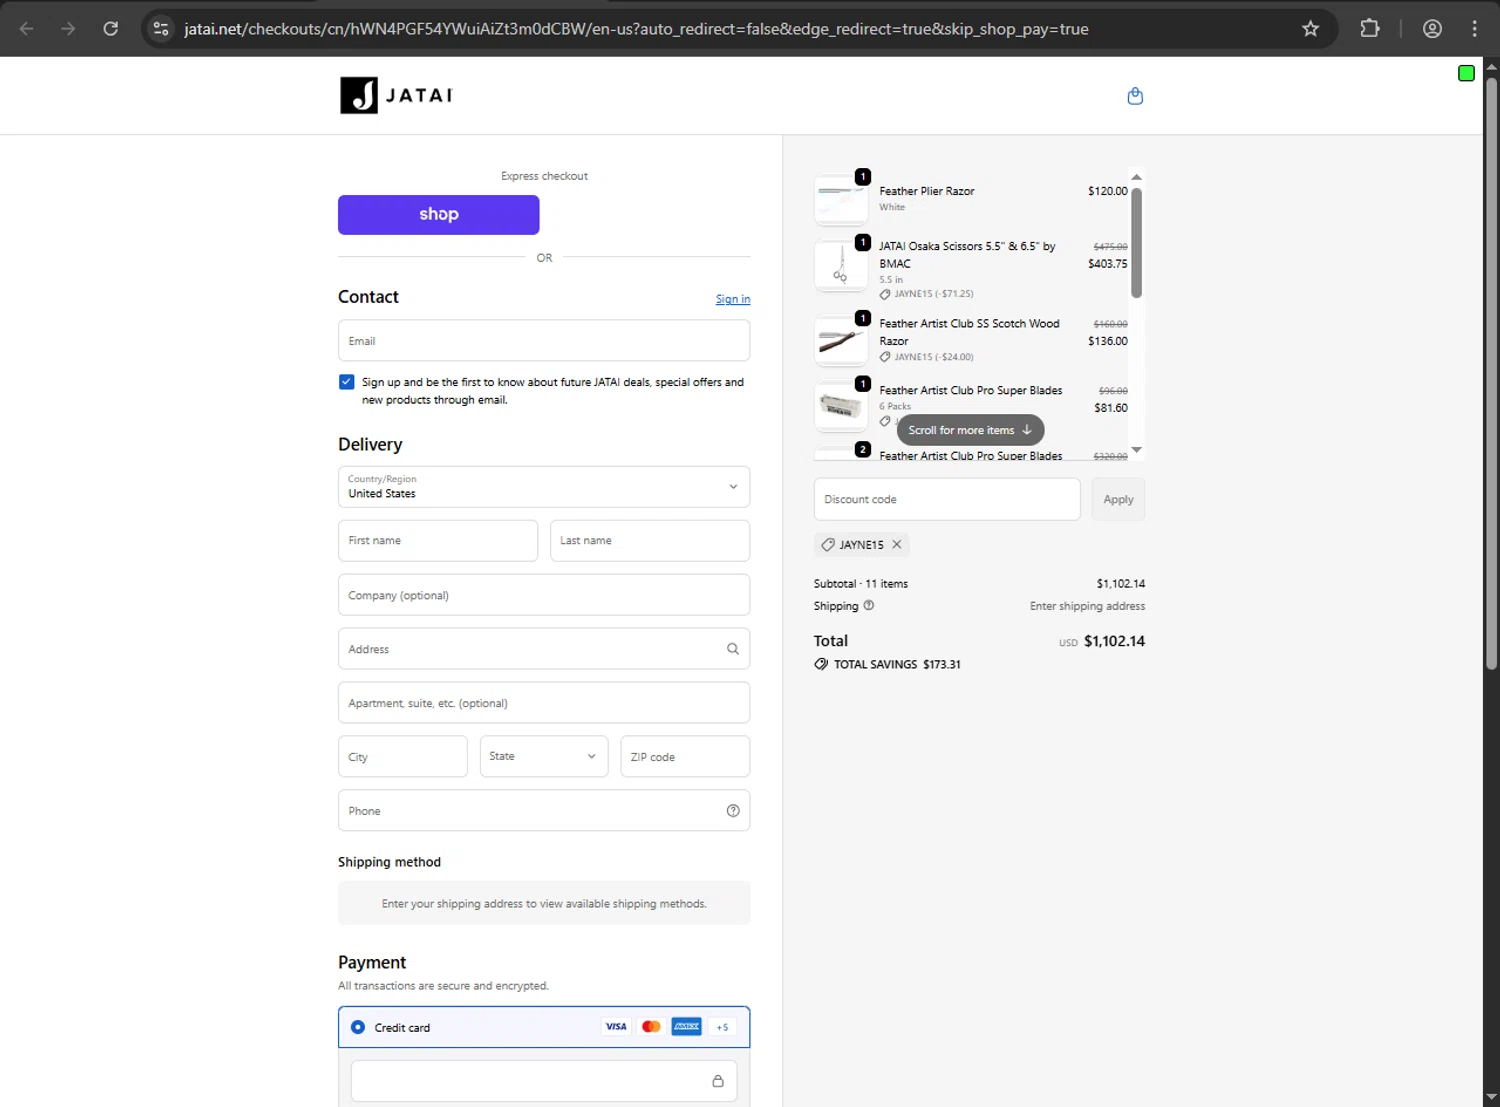Click the JATAI Osaka Scissors thumbnail
The width and height of the screenshot is (1500, 1107).
coord(841,265)
